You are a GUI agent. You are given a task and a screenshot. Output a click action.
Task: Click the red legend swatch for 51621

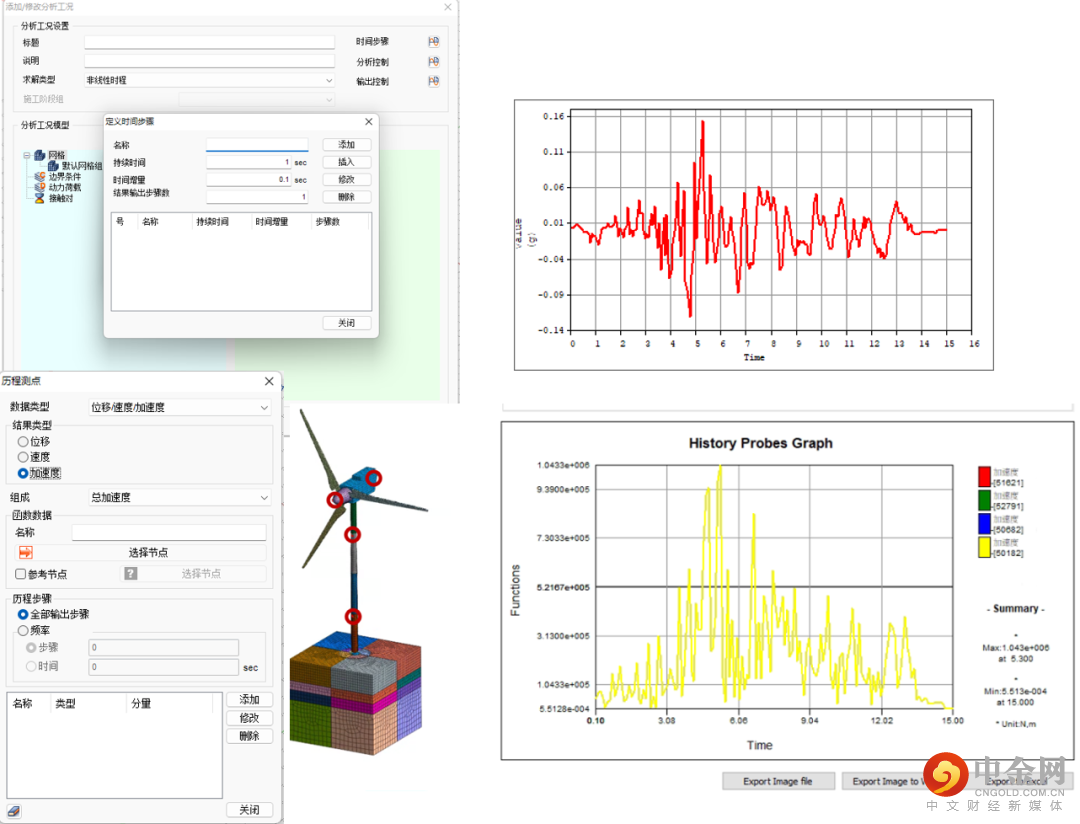click(x=984, y=476)
